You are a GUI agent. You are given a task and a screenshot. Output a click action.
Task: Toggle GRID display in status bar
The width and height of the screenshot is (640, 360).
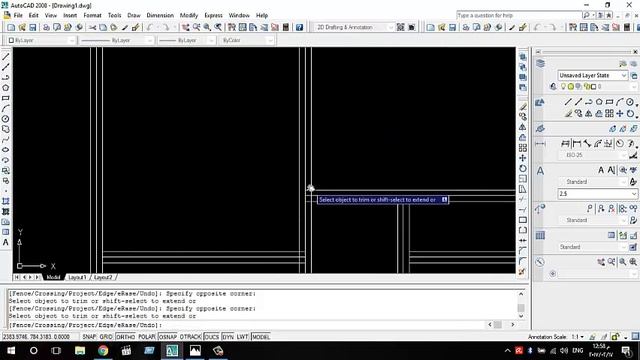(106, 337)
